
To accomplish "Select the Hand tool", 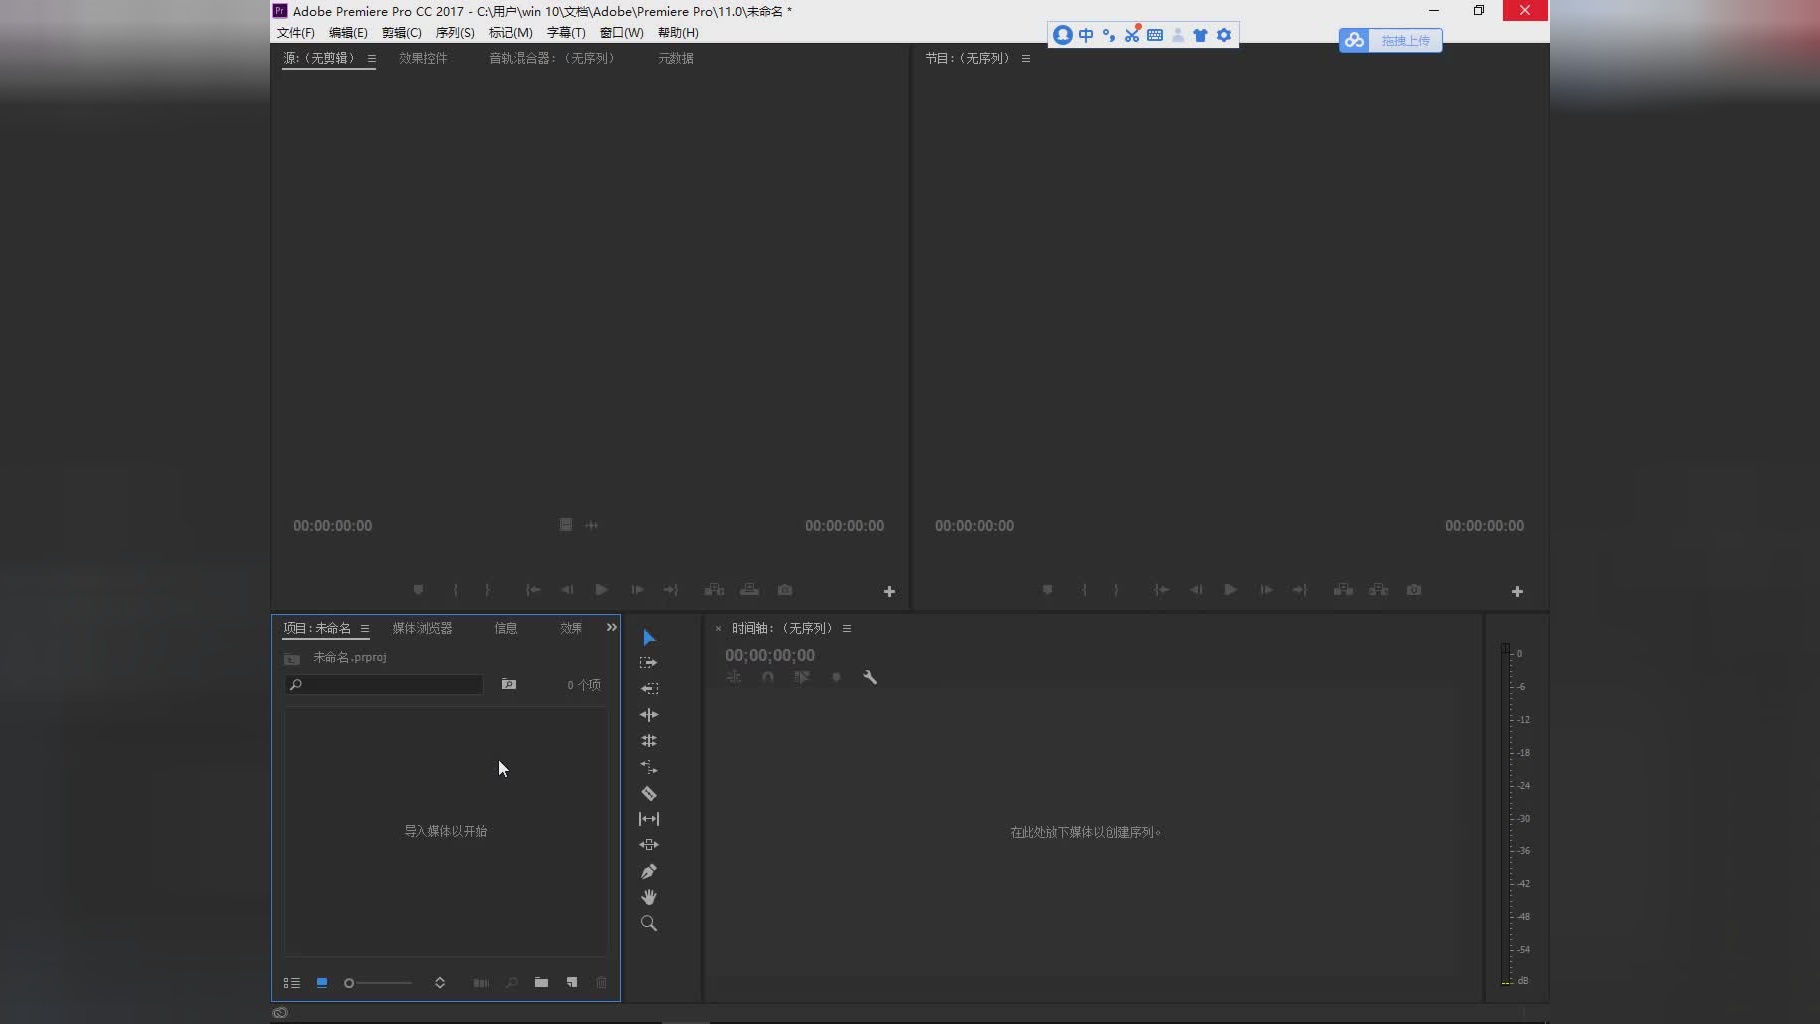I will pyautogui.click(x=649, y=897).
